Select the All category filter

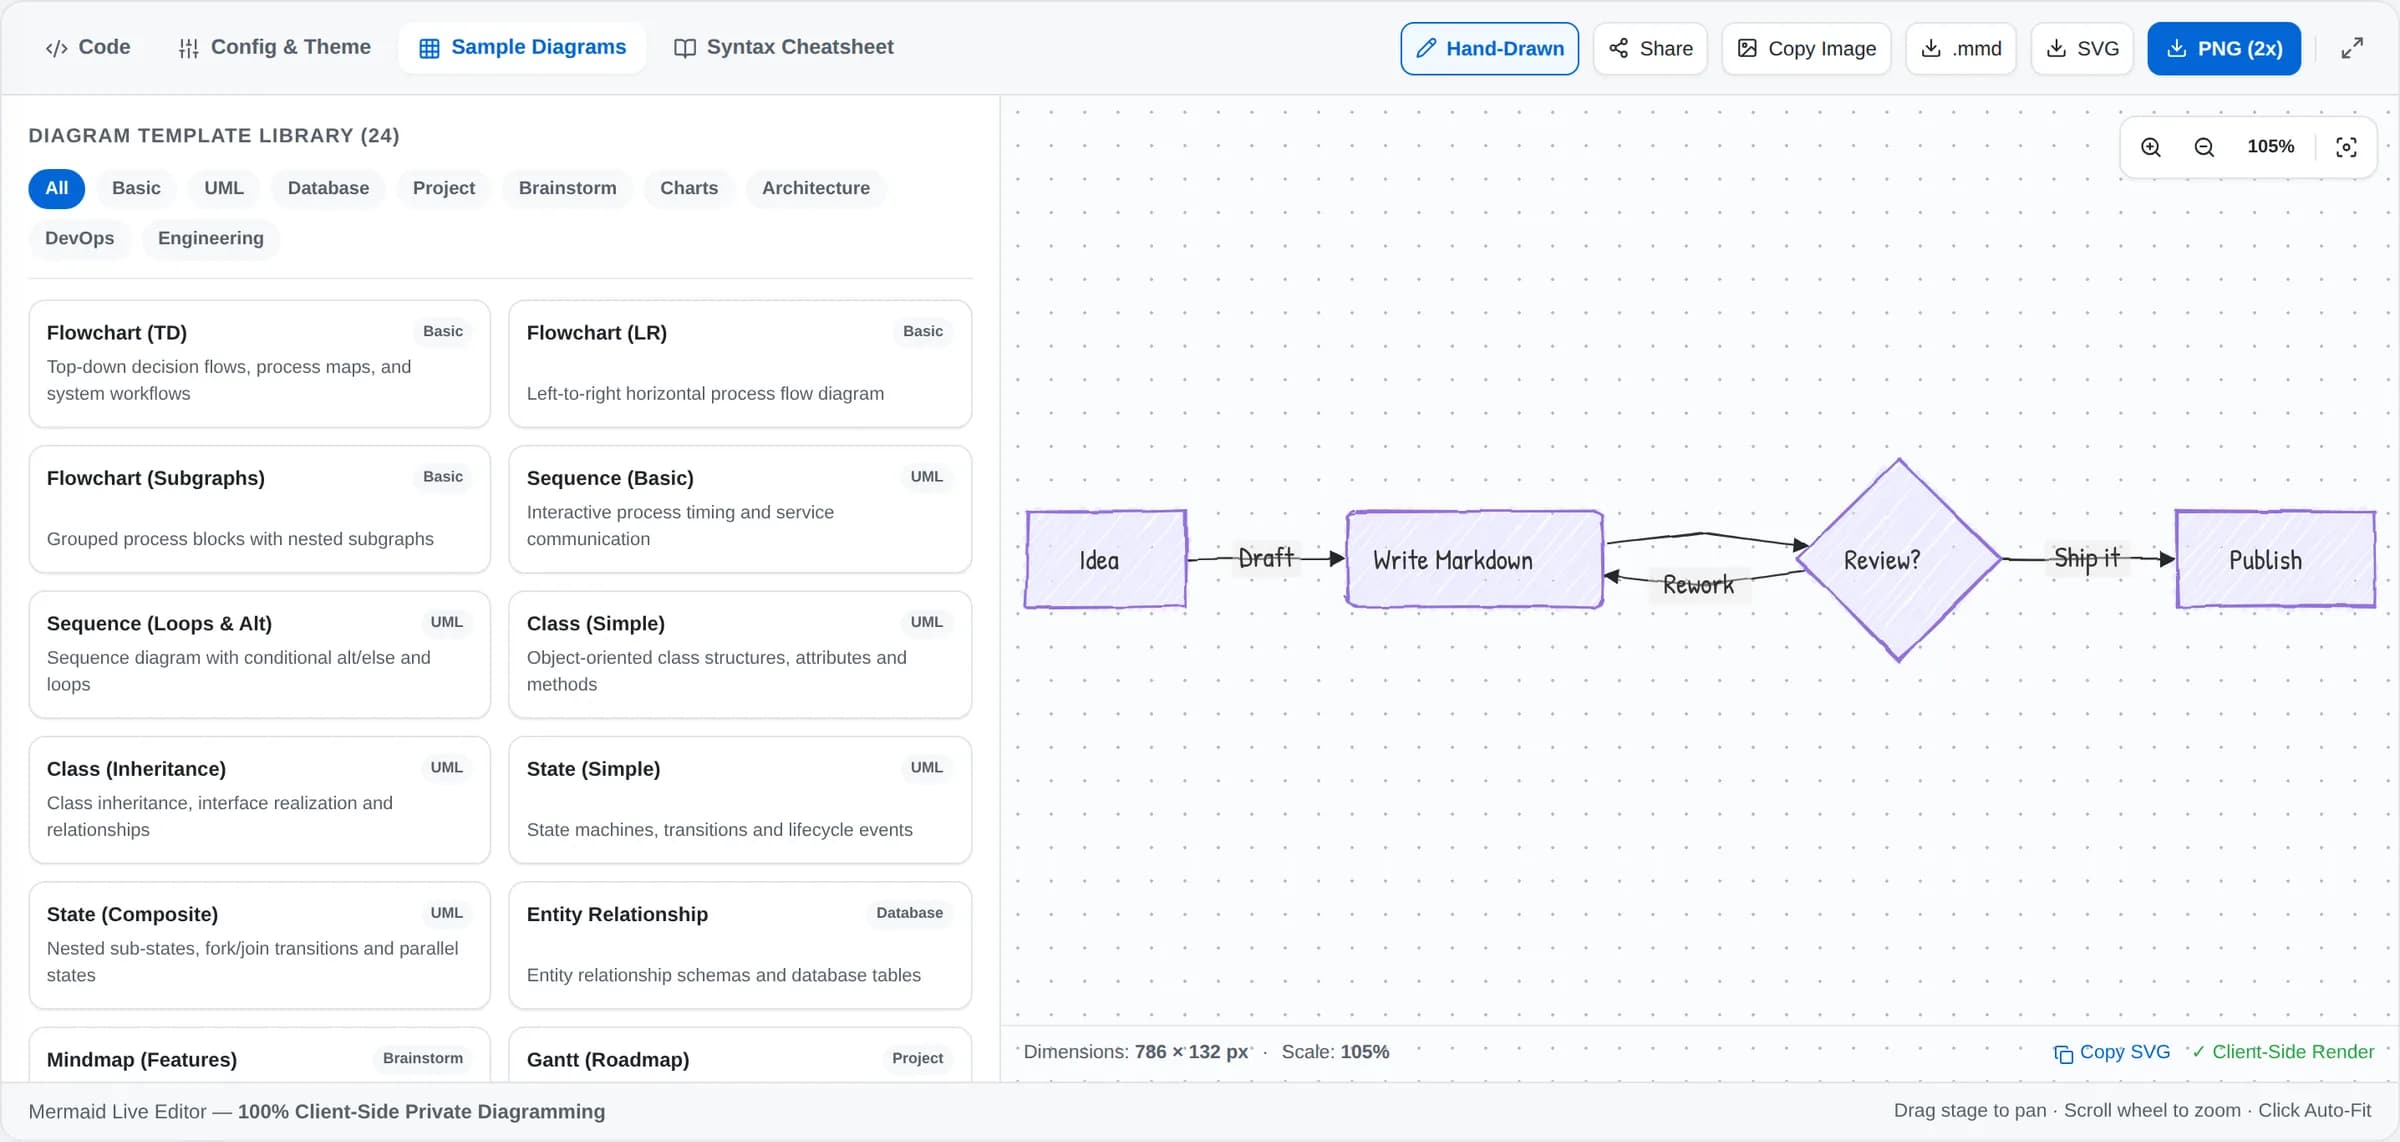pos(57,188)
